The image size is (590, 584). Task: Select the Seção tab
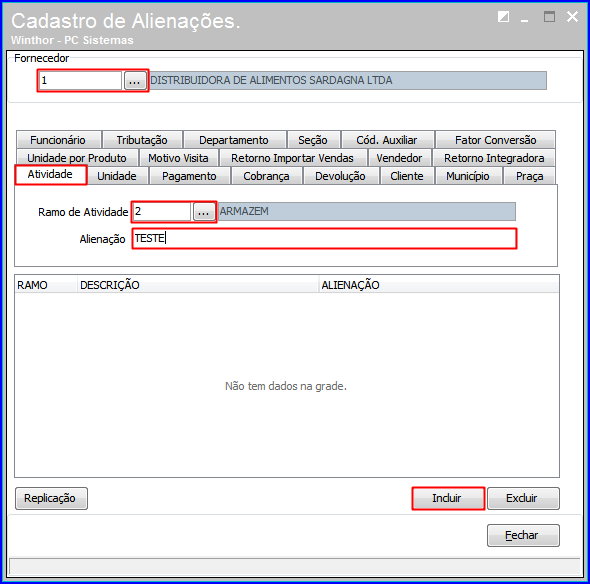(313, 140)
